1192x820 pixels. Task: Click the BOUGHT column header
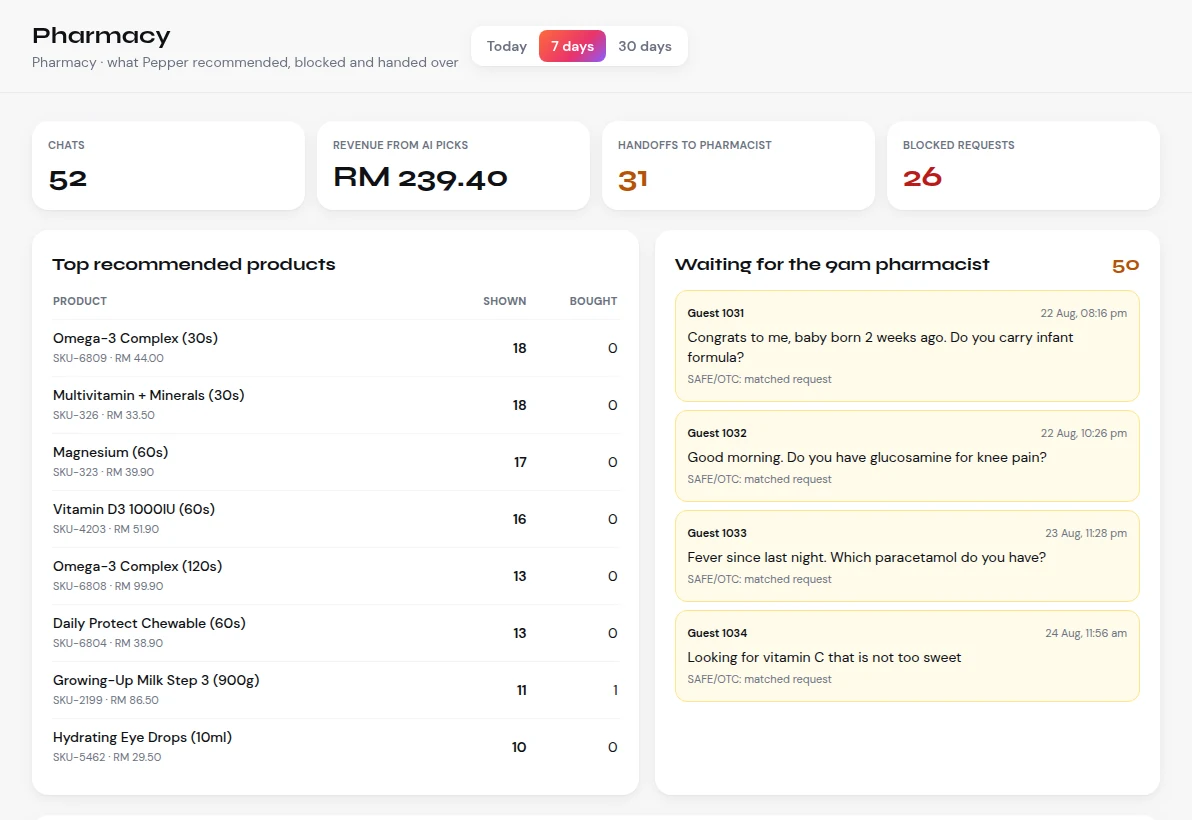[x=594, y=301]
